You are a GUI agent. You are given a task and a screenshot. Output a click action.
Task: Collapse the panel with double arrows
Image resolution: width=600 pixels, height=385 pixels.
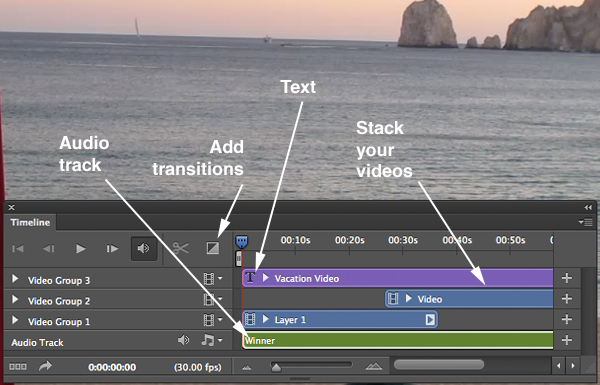click(588, 207)
